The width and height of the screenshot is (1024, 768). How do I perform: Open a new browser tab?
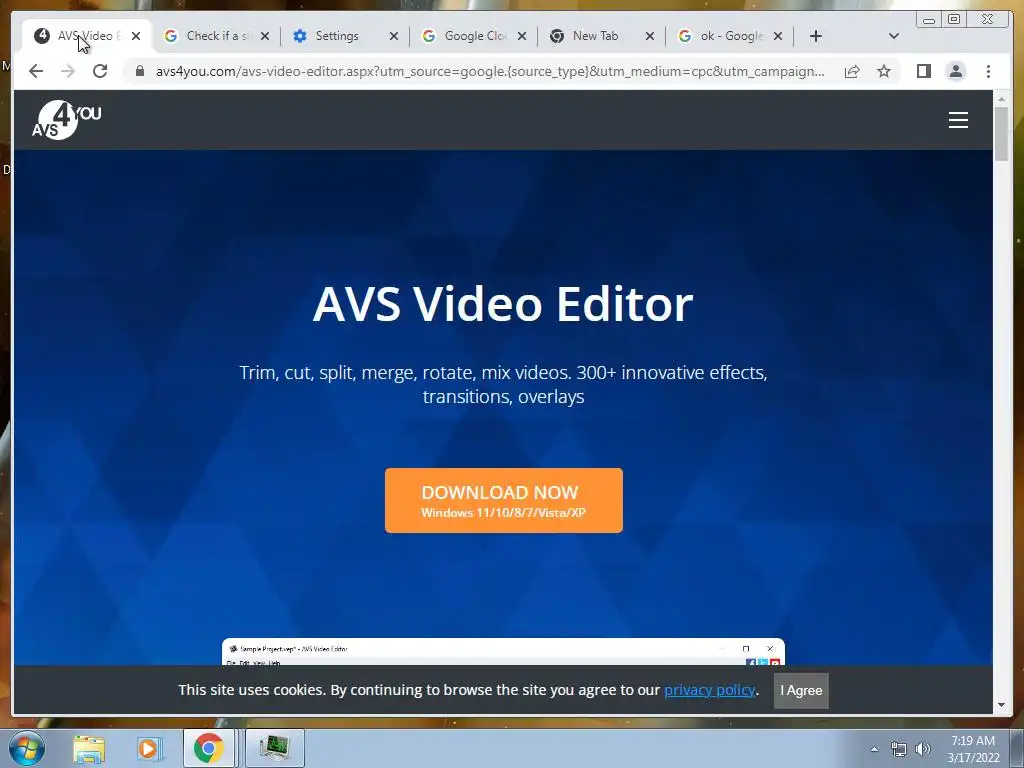816,36
